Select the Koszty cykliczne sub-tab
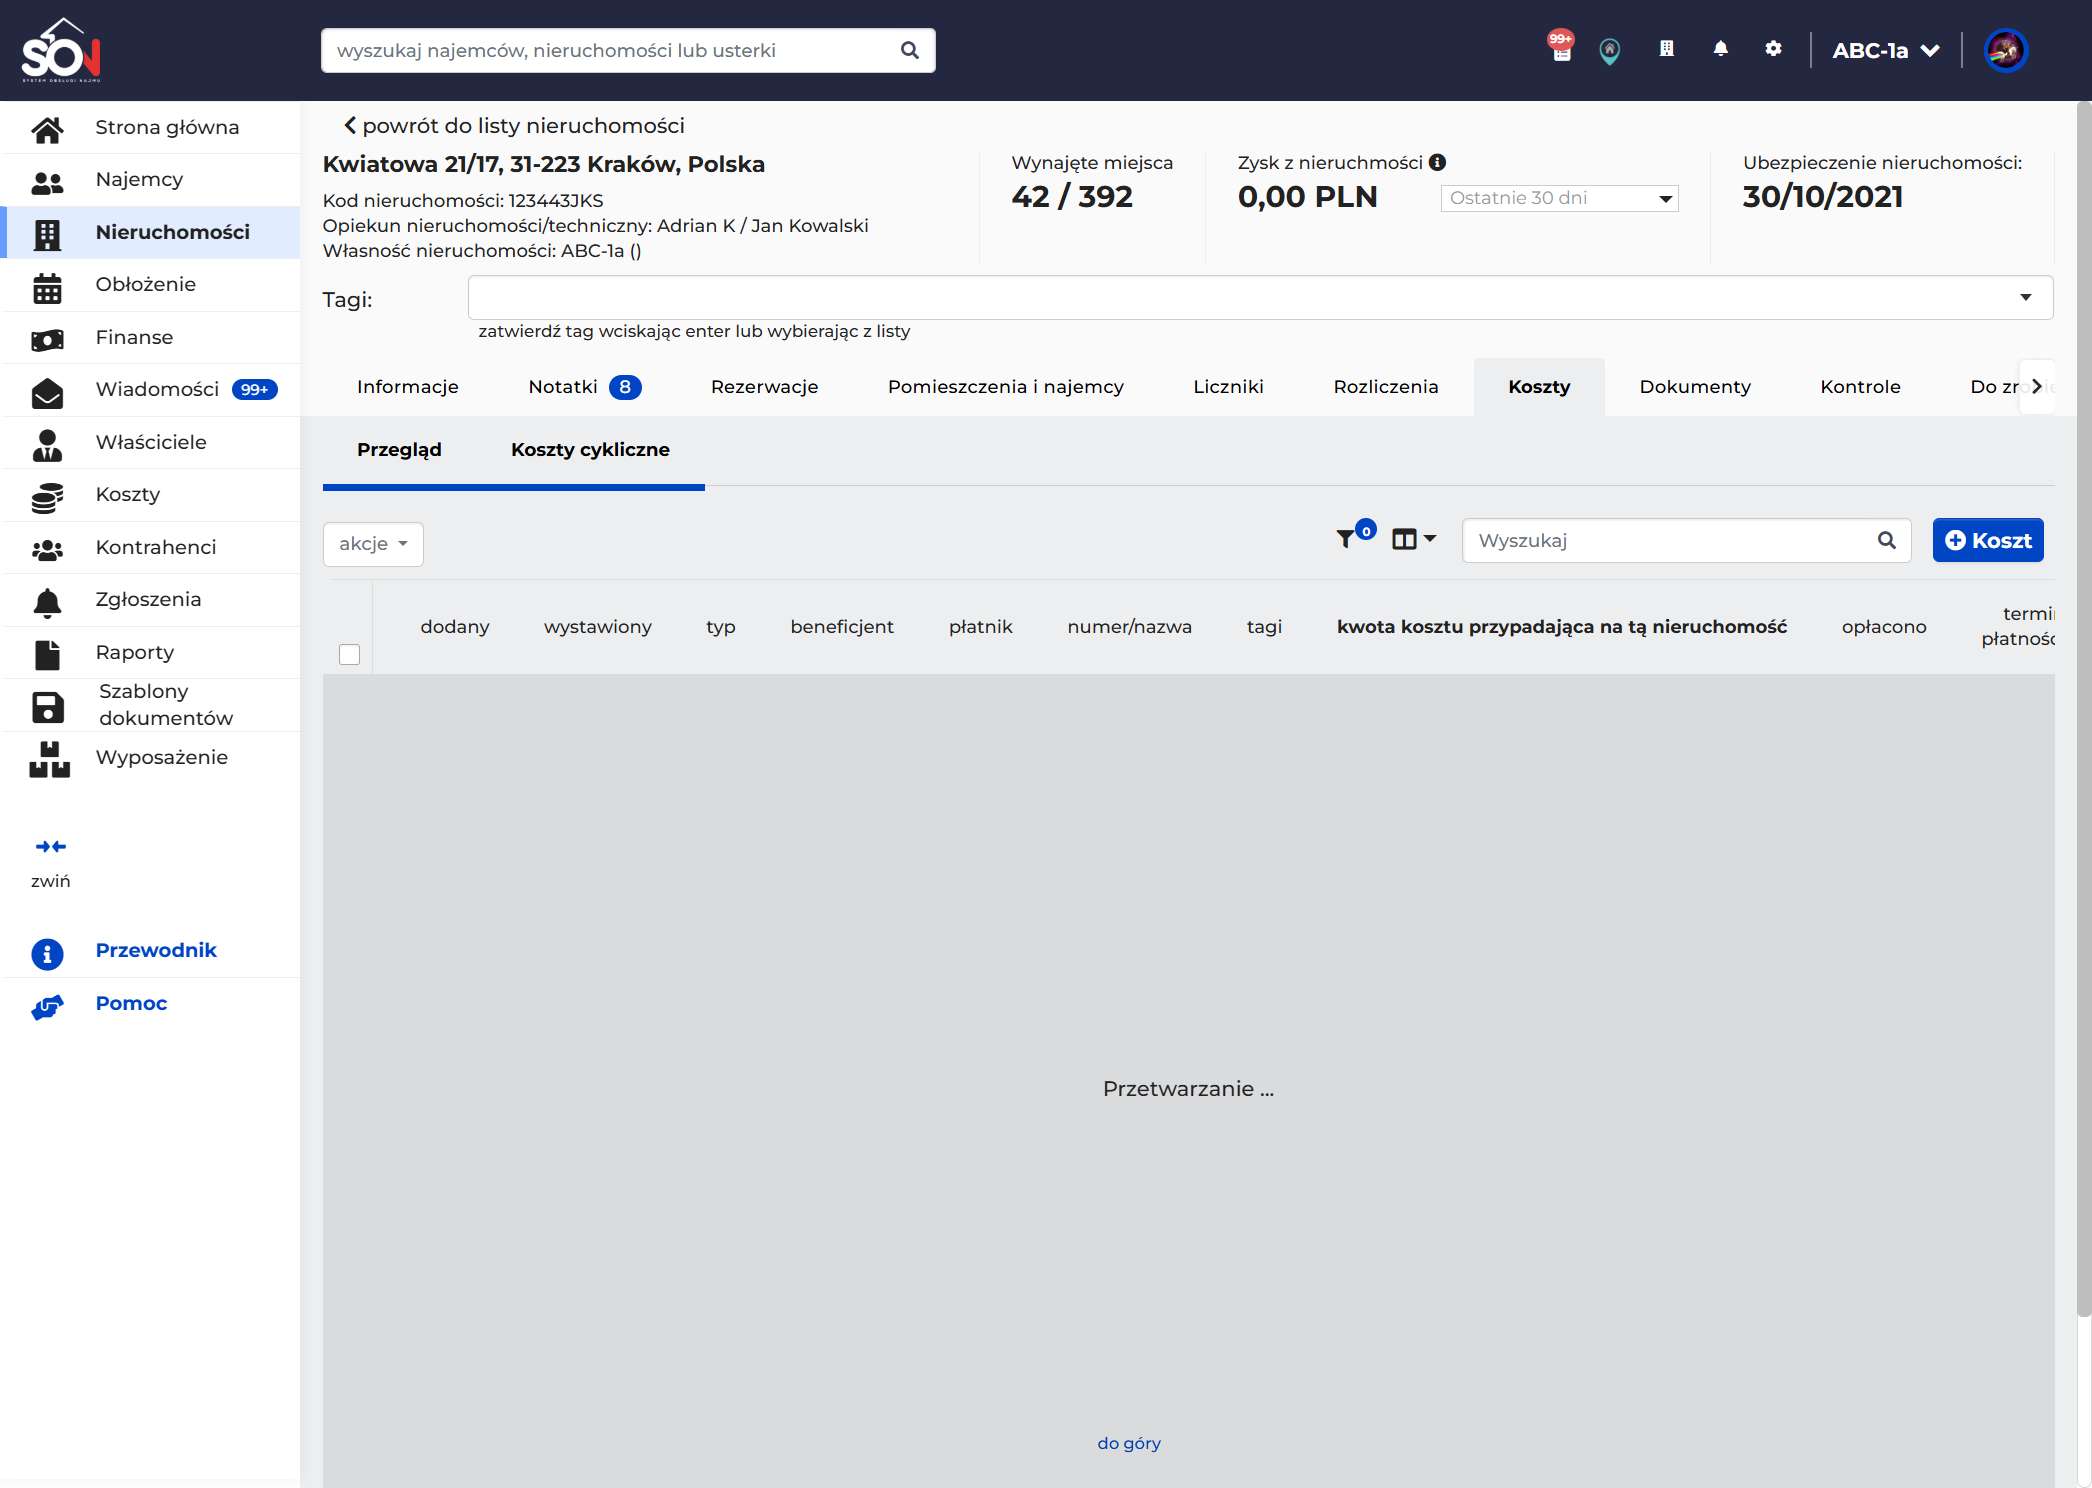 [590, 450]
